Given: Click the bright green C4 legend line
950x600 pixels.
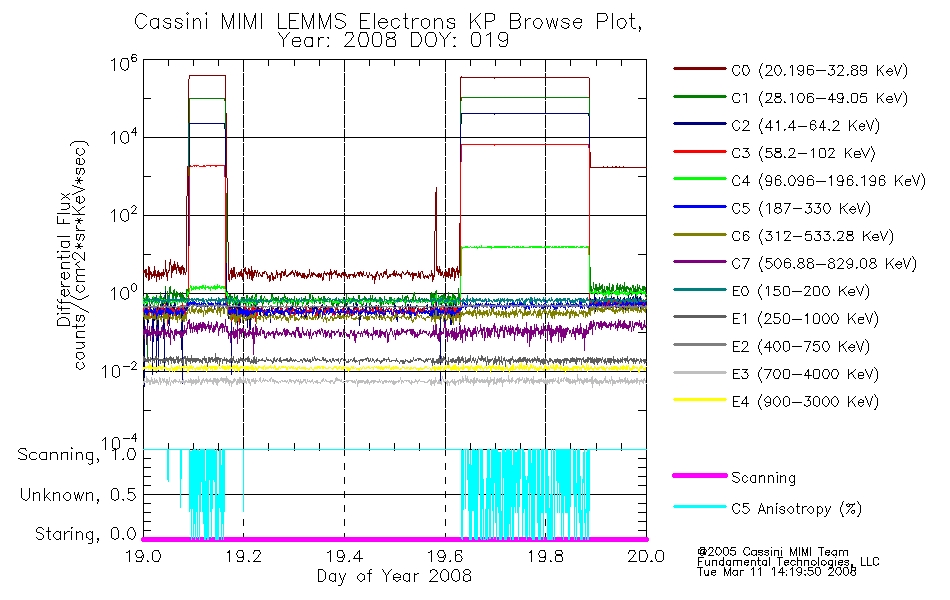Looking at the screenshot, I should pos(699,179).
